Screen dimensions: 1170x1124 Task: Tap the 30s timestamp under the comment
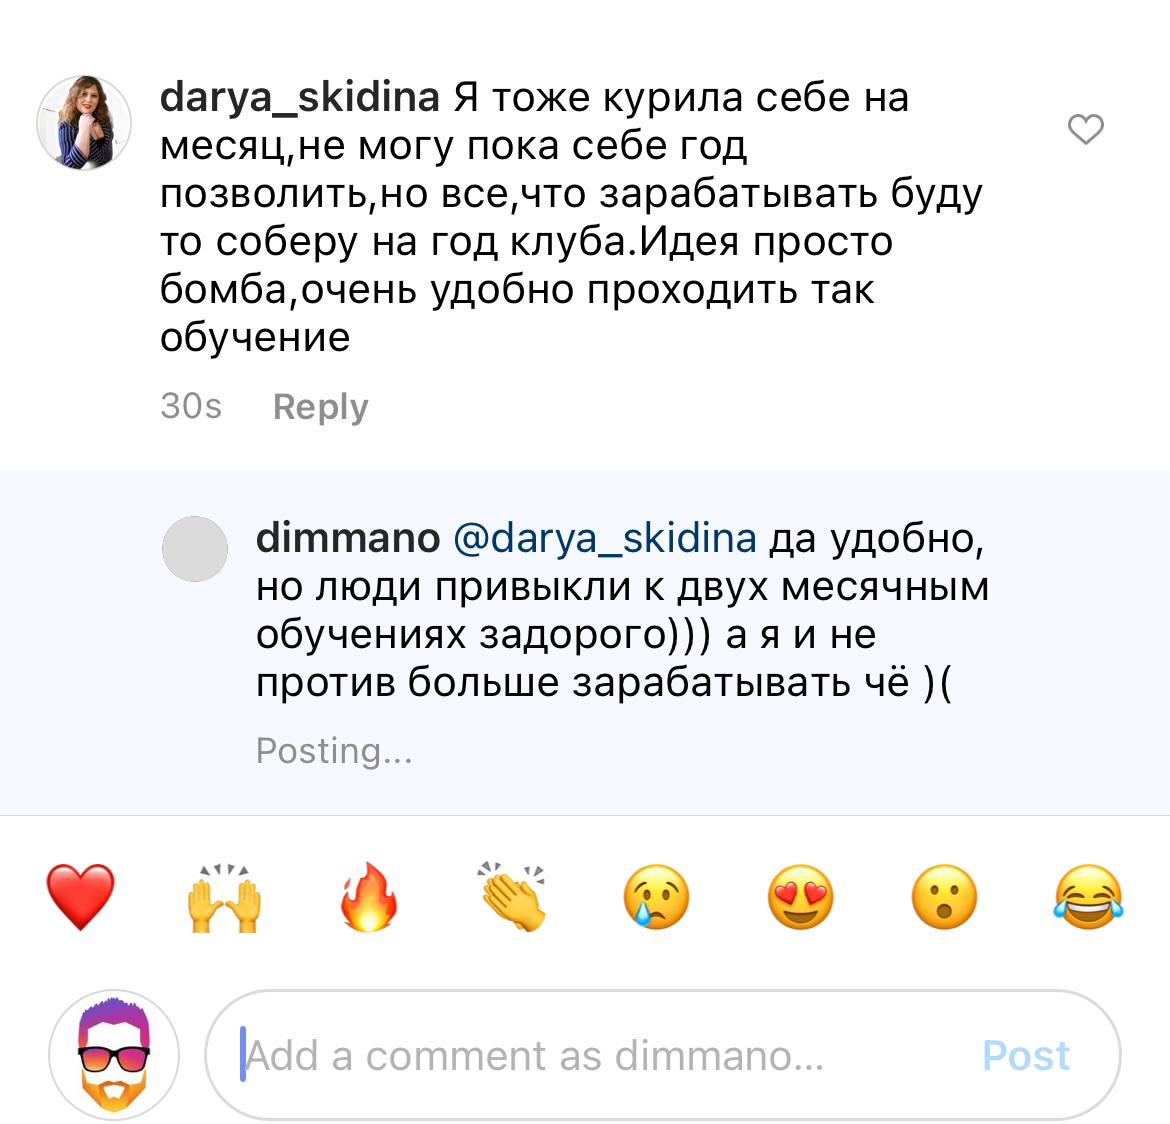[191, 407]
